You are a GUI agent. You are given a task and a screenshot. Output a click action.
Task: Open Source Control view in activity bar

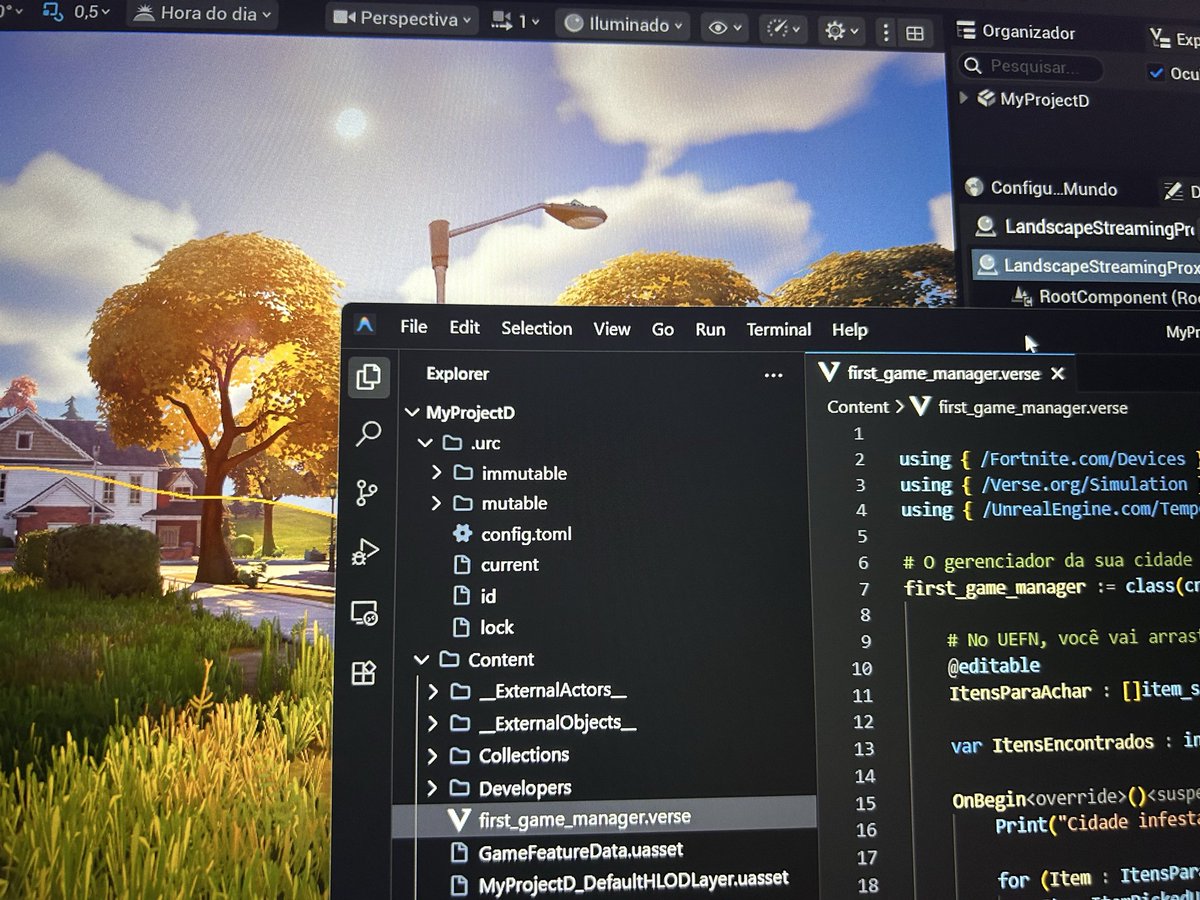coord(367,492)
